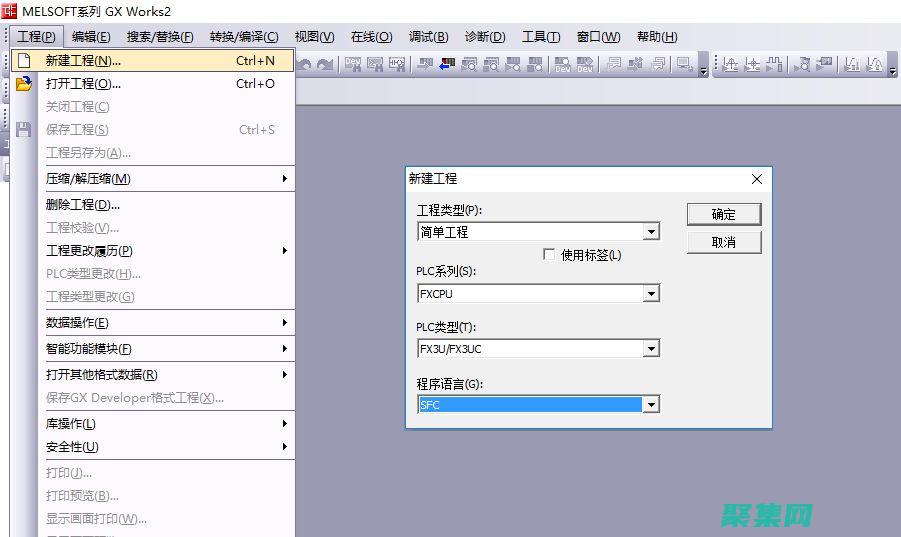Open the 调试(B) menu
The image size is (901, 537).
coord(429,37)
